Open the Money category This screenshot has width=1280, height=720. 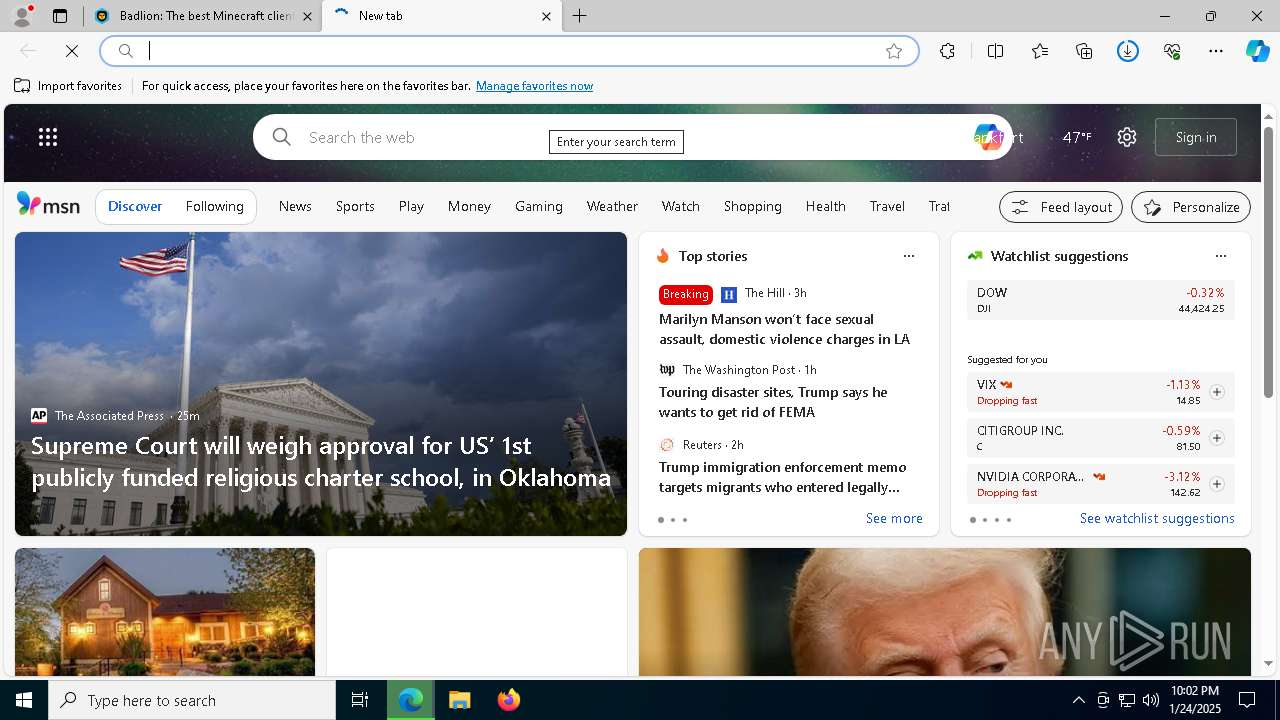469,206
